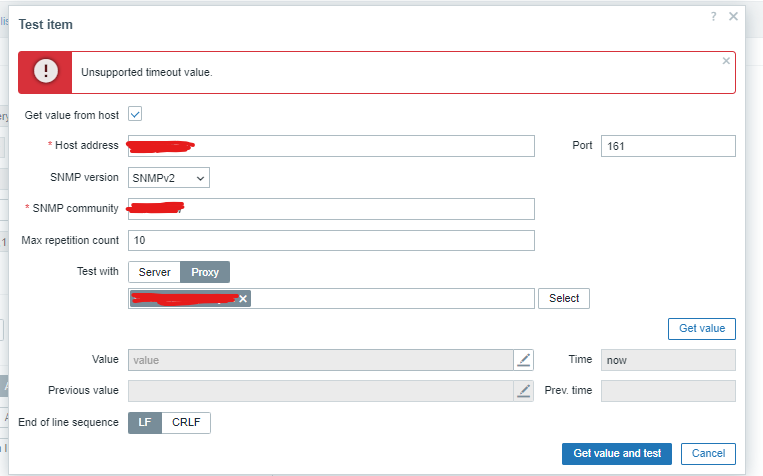Click the red error exclamation icon
Image resolution: width=763 pixels, height=476 pixels.
(45, 72)
